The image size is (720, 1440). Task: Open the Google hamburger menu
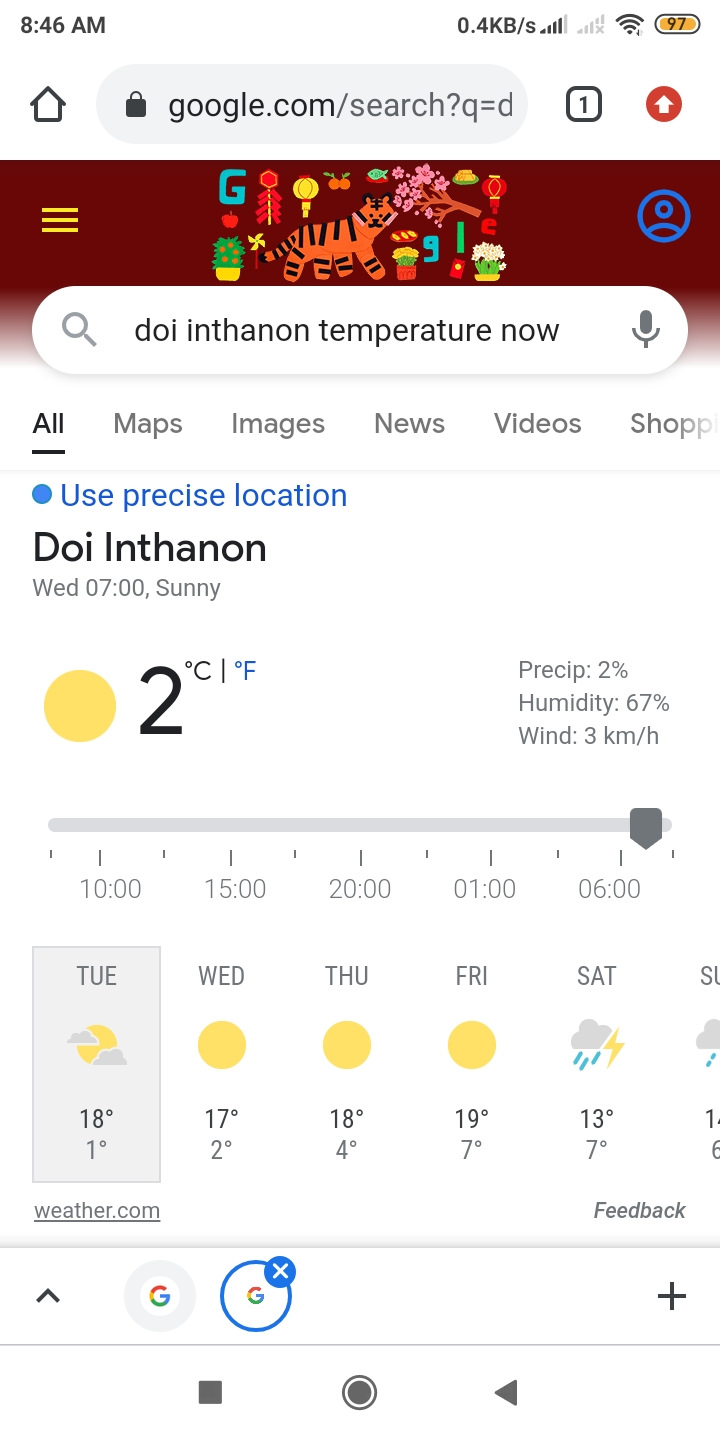click(60, 220)
